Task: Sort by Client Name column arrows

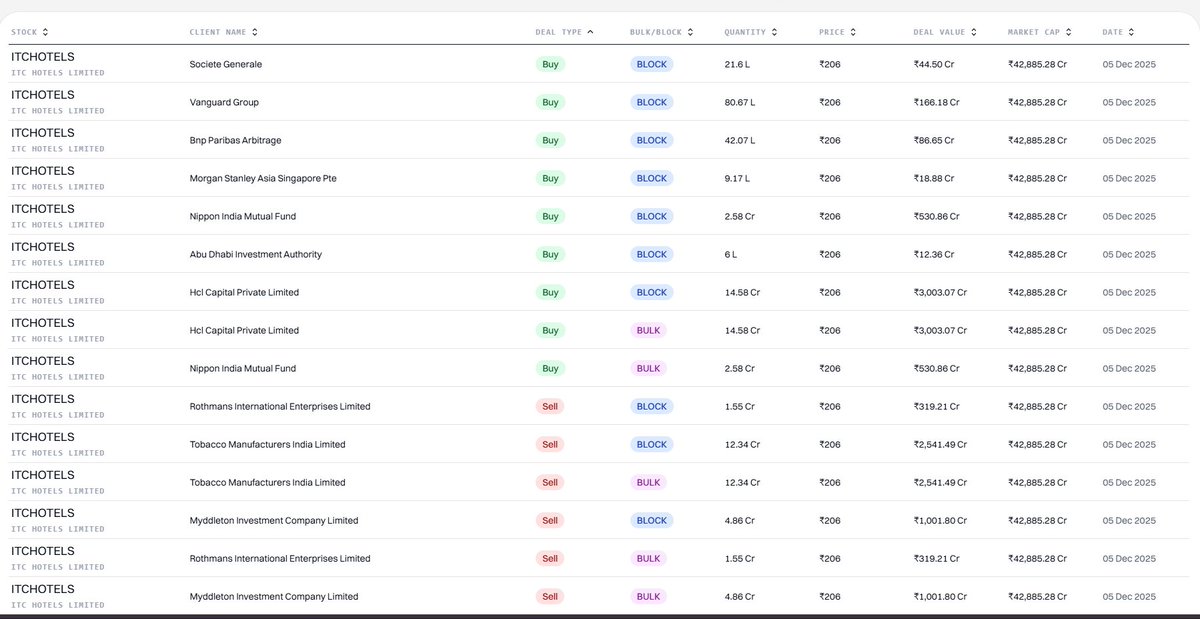Action: (255, 32)
